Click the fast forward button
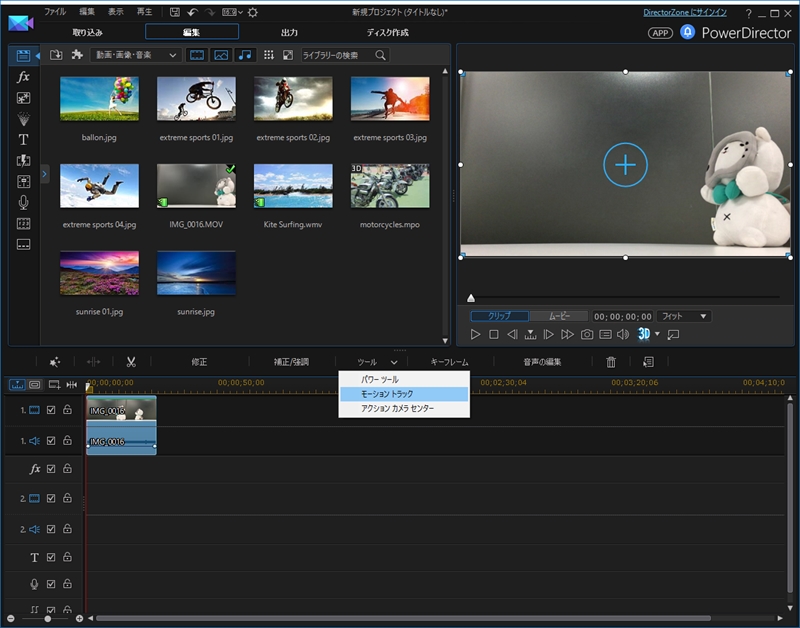 click(567, 335)
